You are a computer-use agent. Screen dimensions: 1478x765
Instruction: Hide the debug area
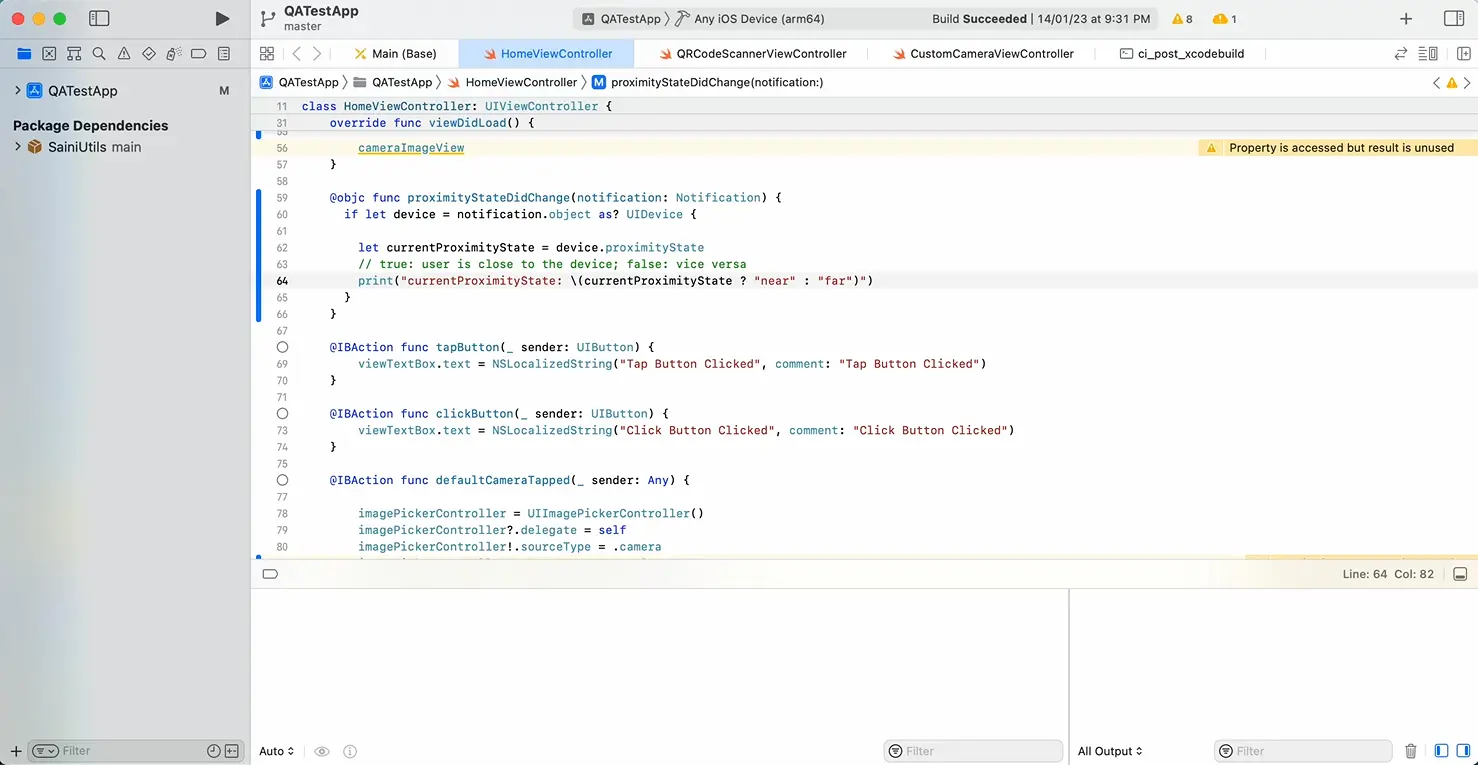tap(1460, 574)
